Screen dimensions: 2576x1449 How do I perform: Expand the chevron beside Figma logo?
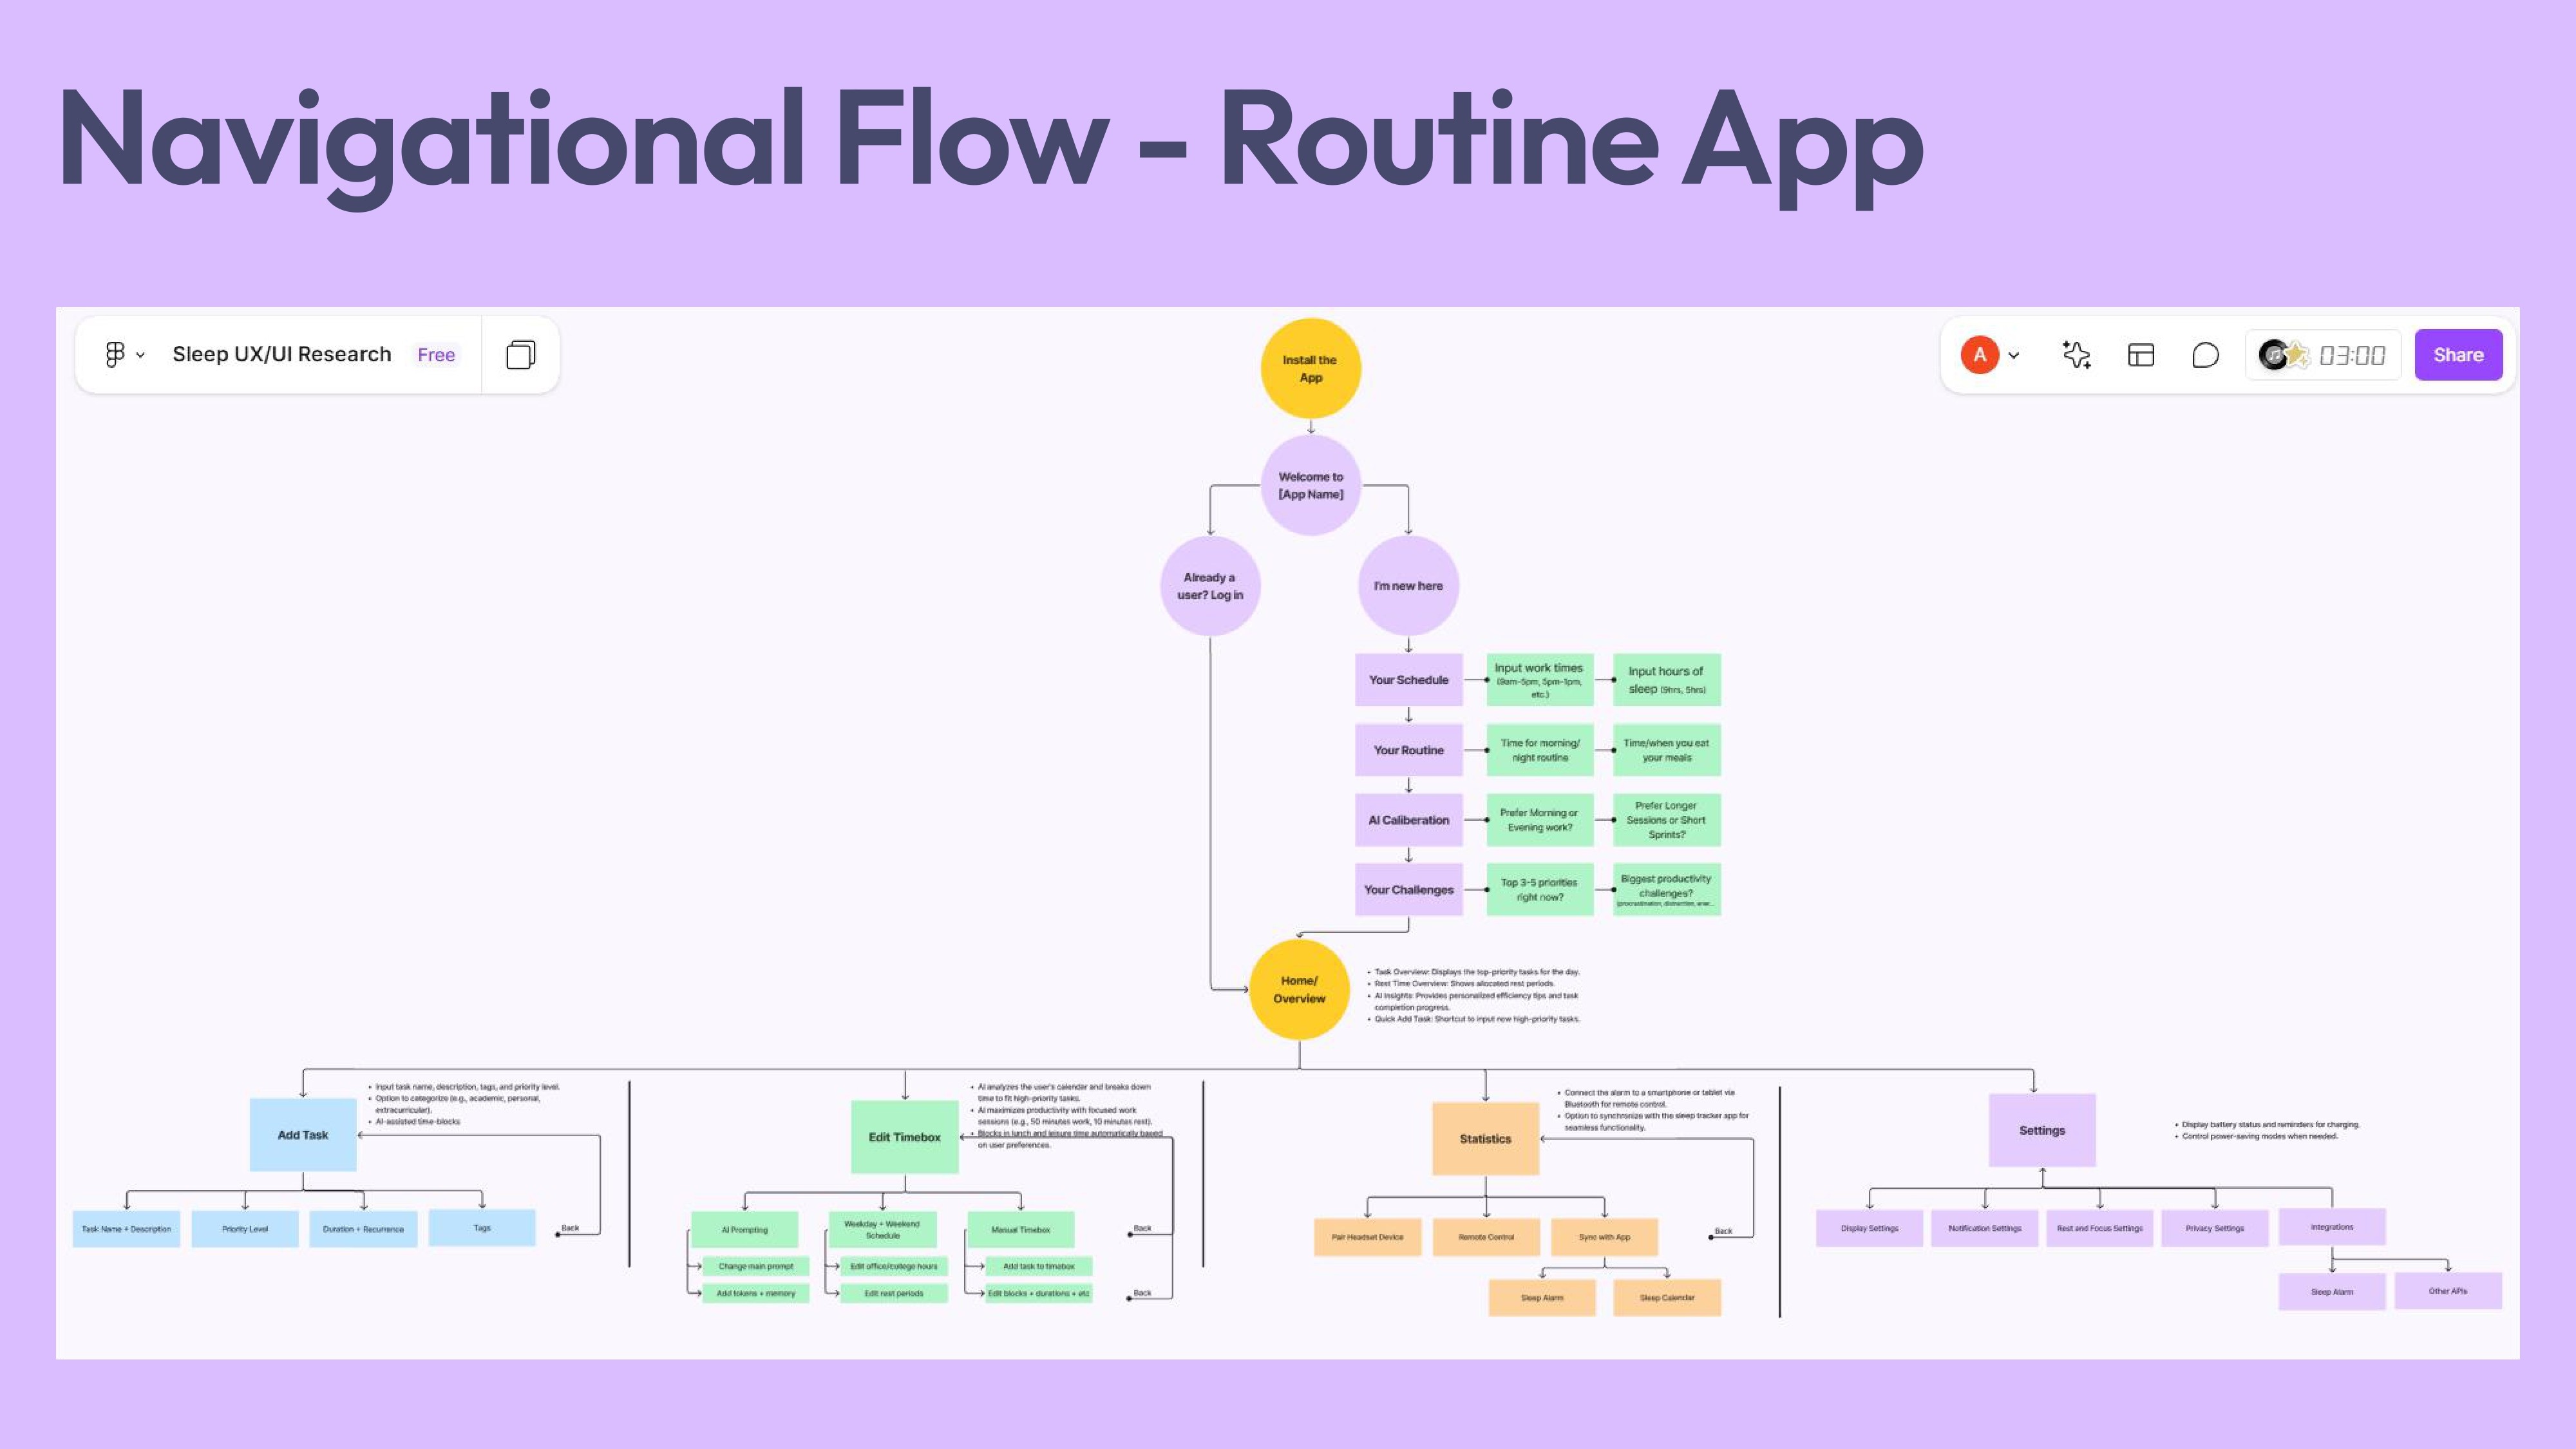point(141,355)
